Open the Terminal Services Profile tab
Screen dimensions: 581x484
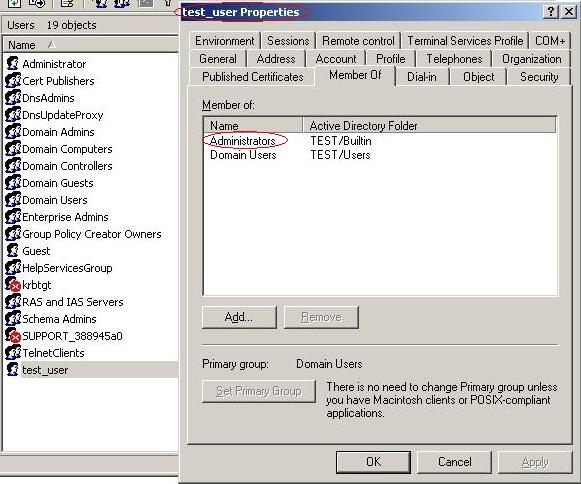[x=465, y=40]
